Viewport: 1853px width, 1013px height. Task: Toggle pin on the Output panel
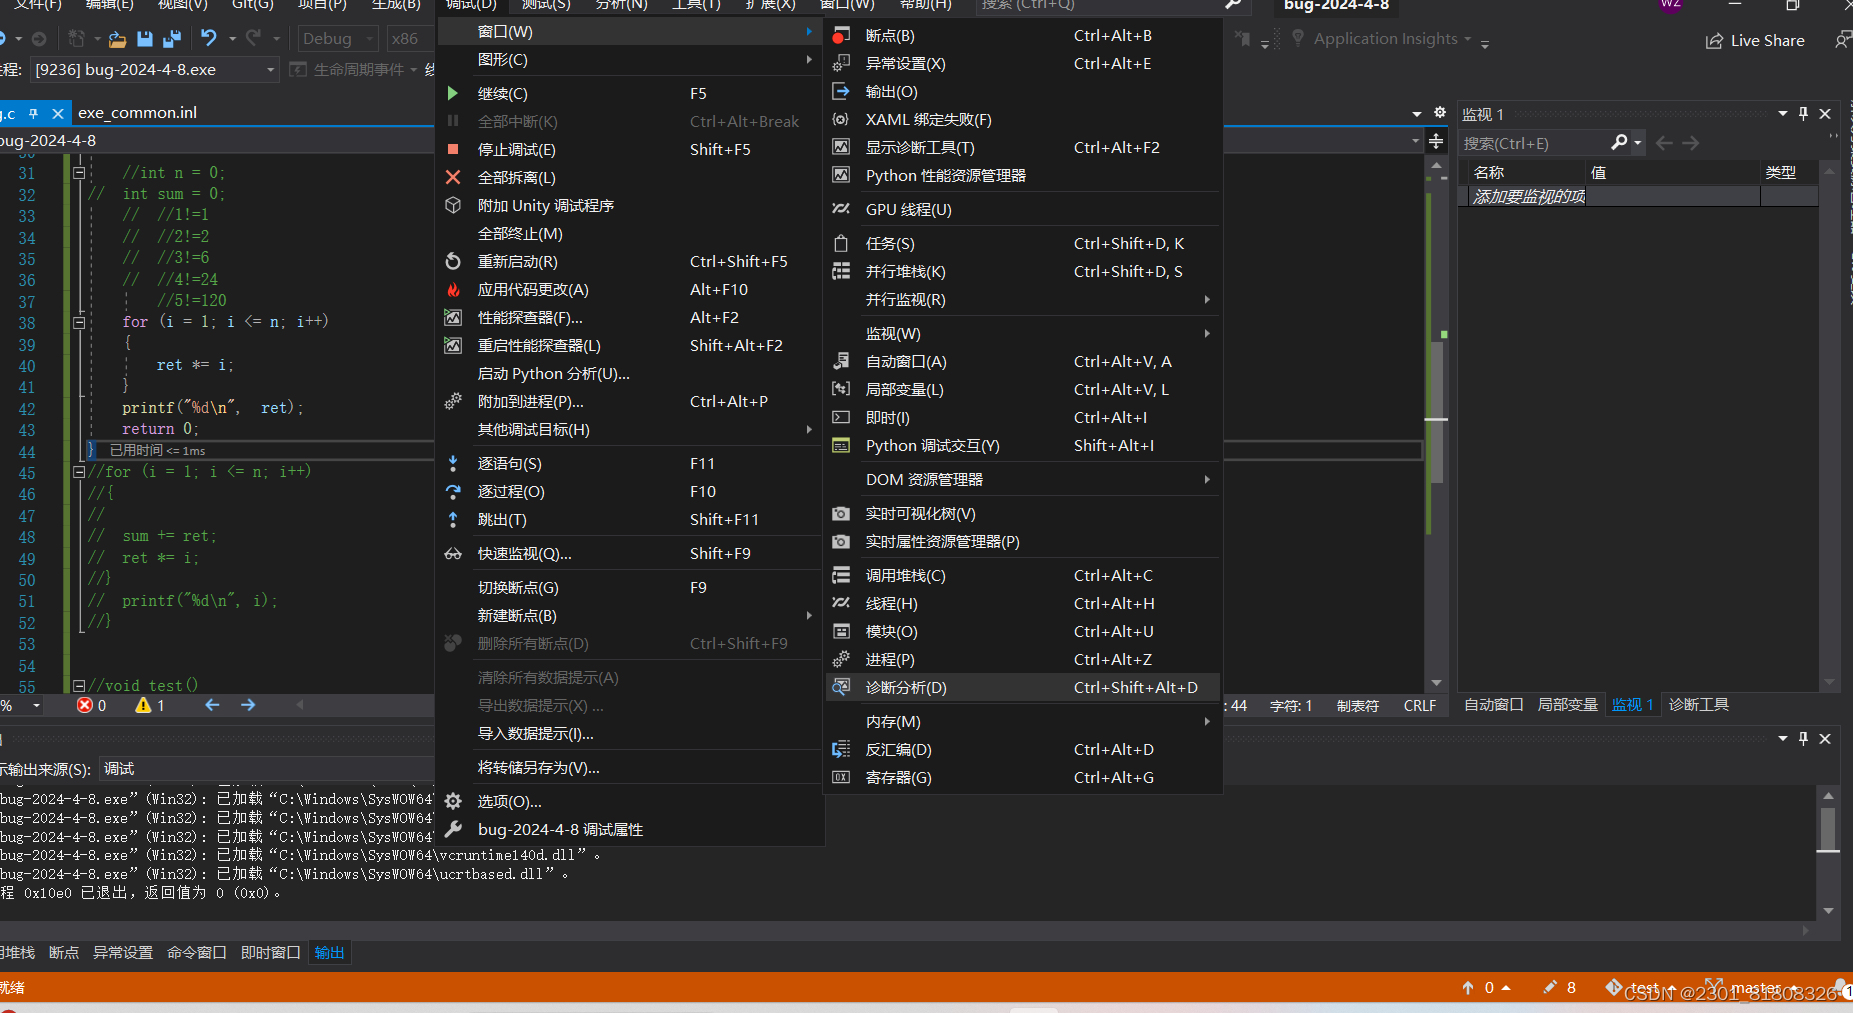coord(1803,738)
